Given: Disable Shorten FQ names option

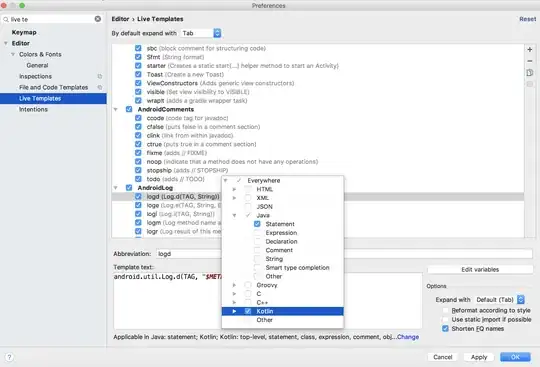Looking at the screenshot, I should (445, 328).
